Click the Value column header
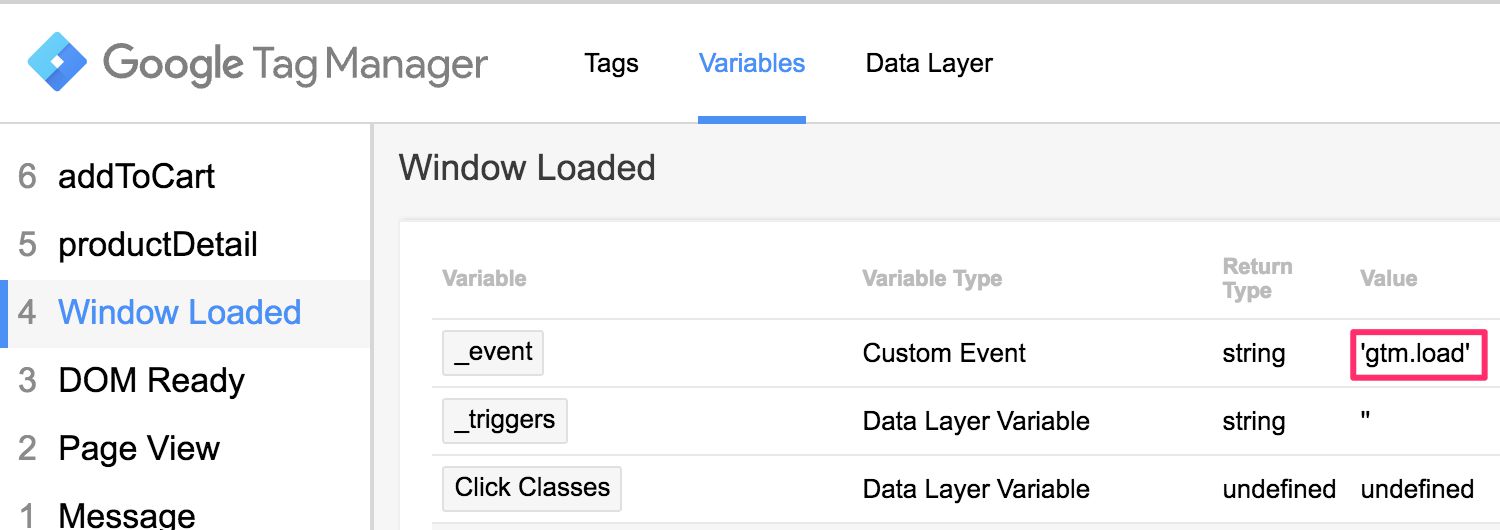The image size is (1500, 530). tap(1389, 278)
